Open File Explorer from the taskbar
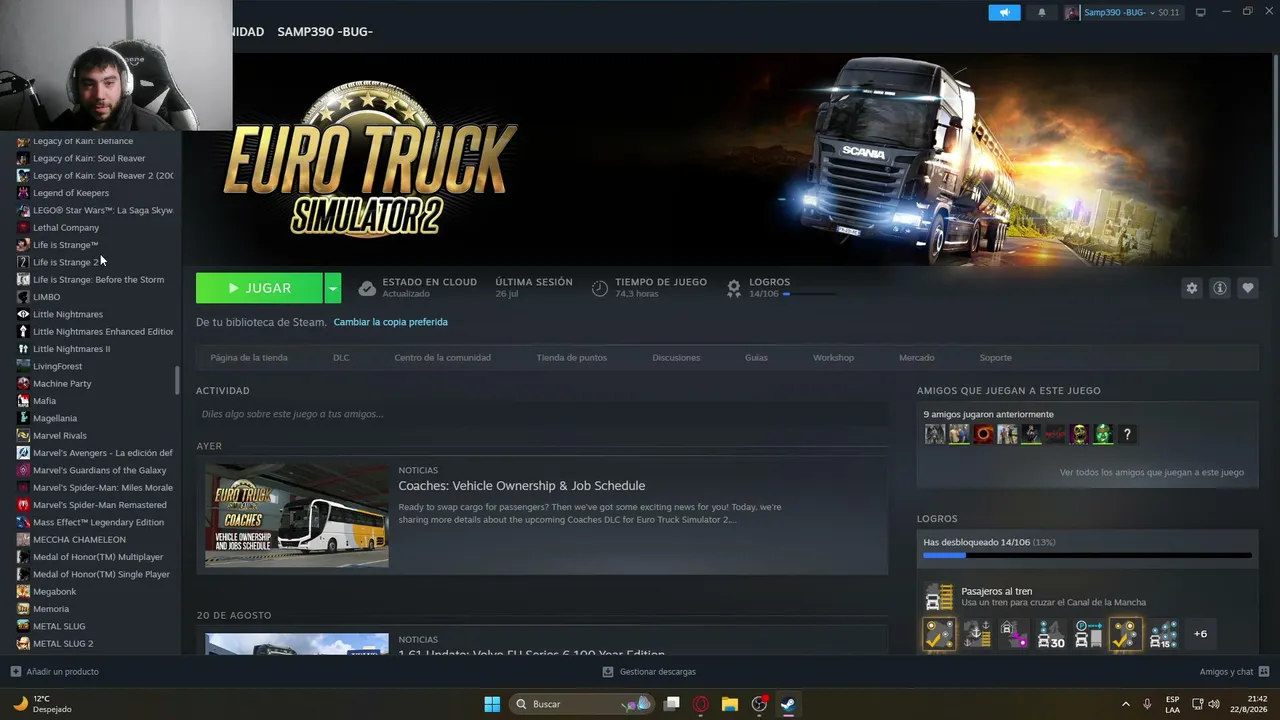The height and width of the screenshot is (720, 1280). pos(730,704)
